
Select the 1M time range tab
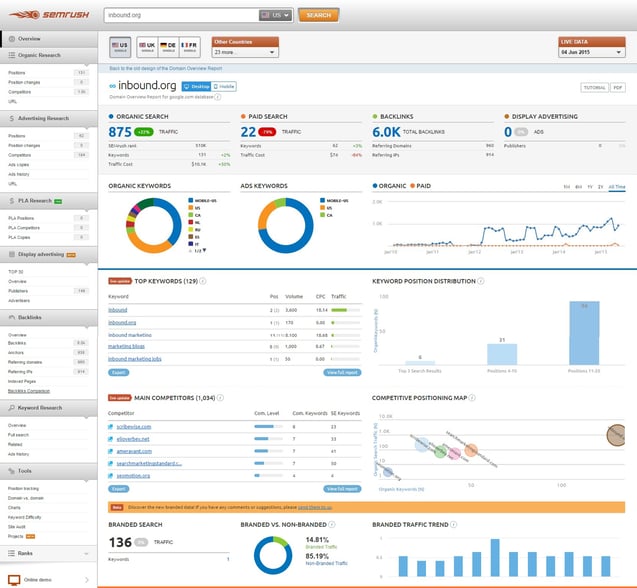click(566, 187)
